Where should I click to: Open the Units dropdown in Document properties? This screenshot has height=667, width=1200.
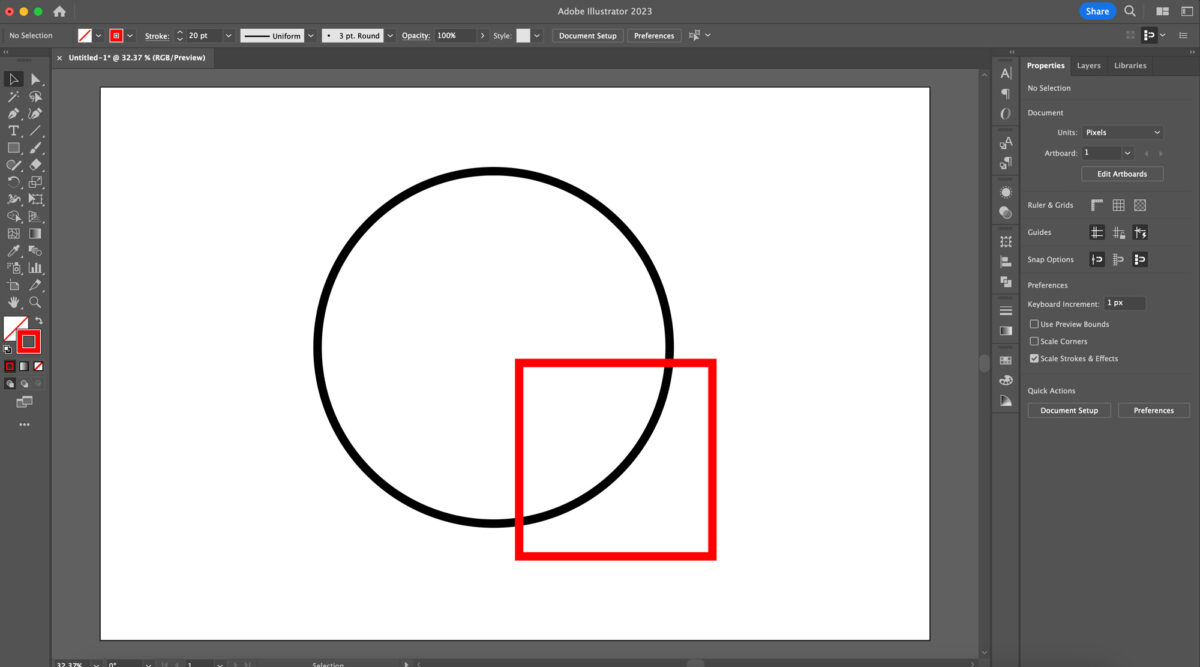tap(1120, 132)
